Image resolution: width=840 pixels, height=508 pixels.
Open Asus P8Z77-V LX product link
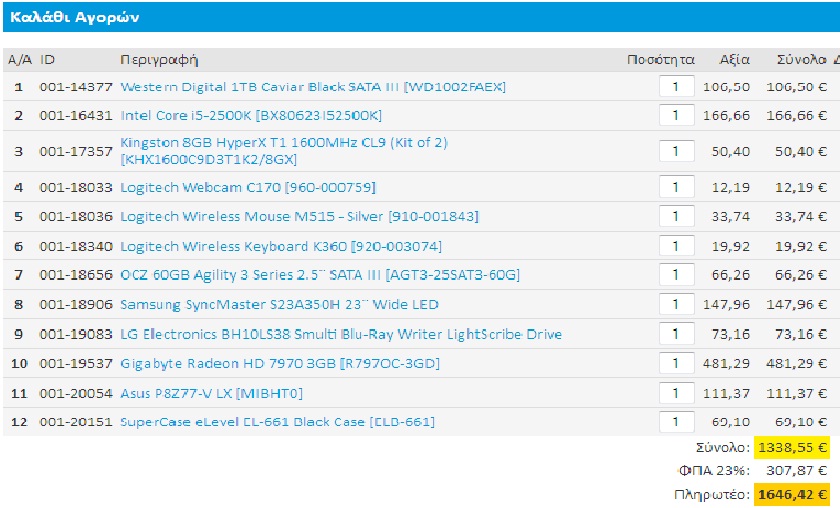click(x=211, y=393)
